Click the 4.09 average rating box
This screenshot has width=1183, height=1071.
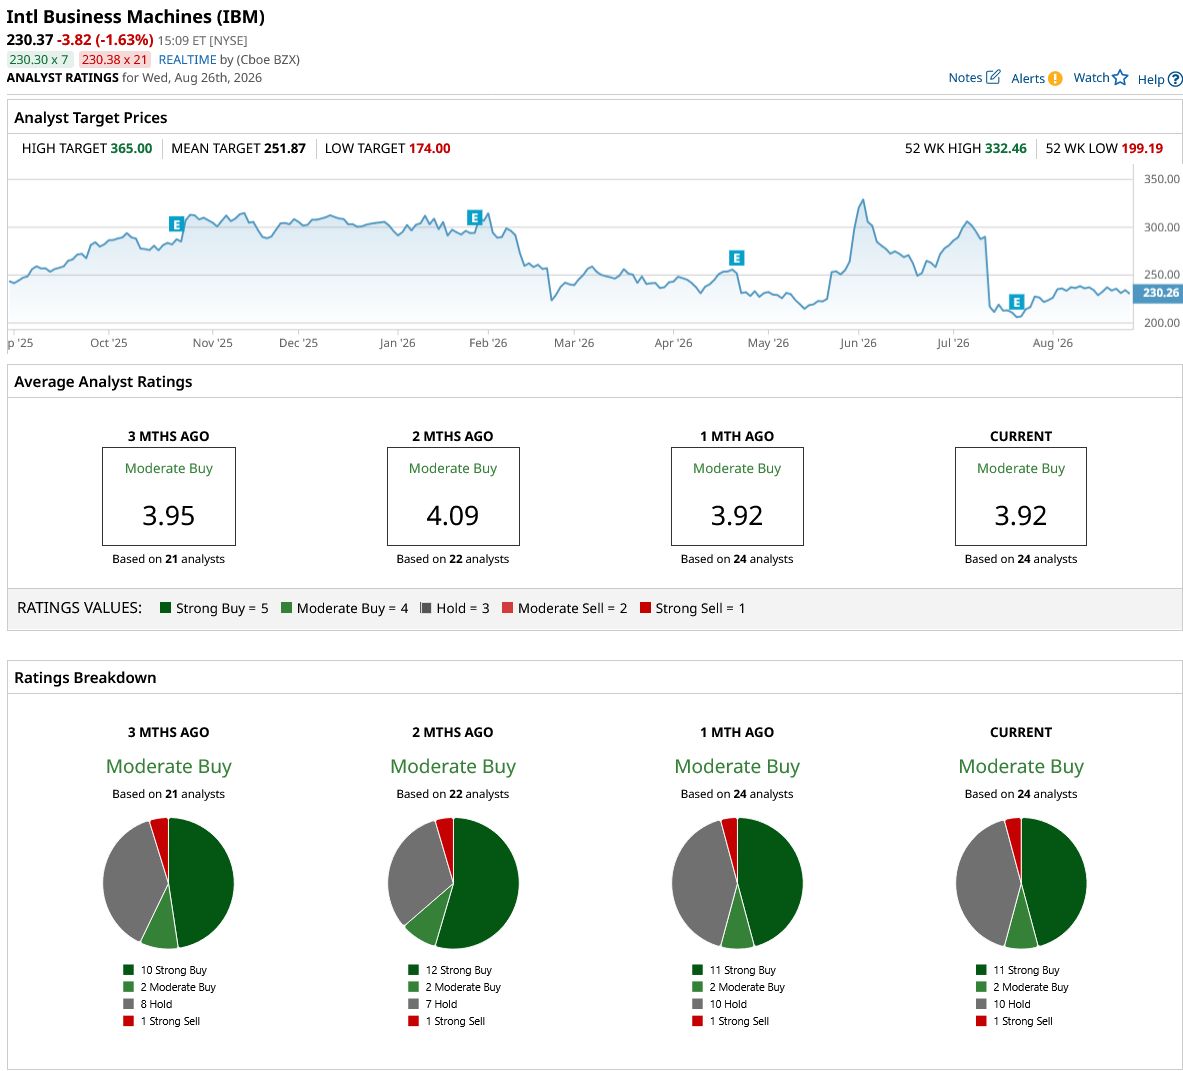[x=453, y=496]
